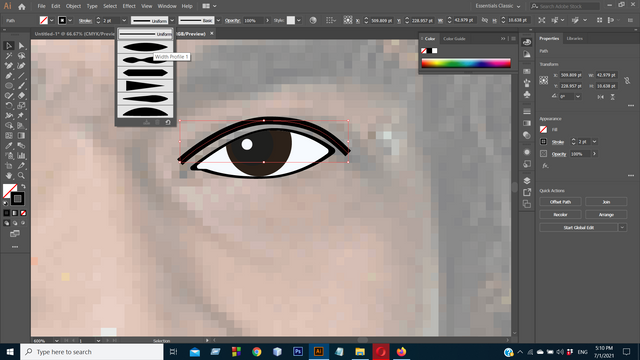Open Edit Toolbar three-dots button
This screenshot has height=360, width=640.
[x=15, y=247]
